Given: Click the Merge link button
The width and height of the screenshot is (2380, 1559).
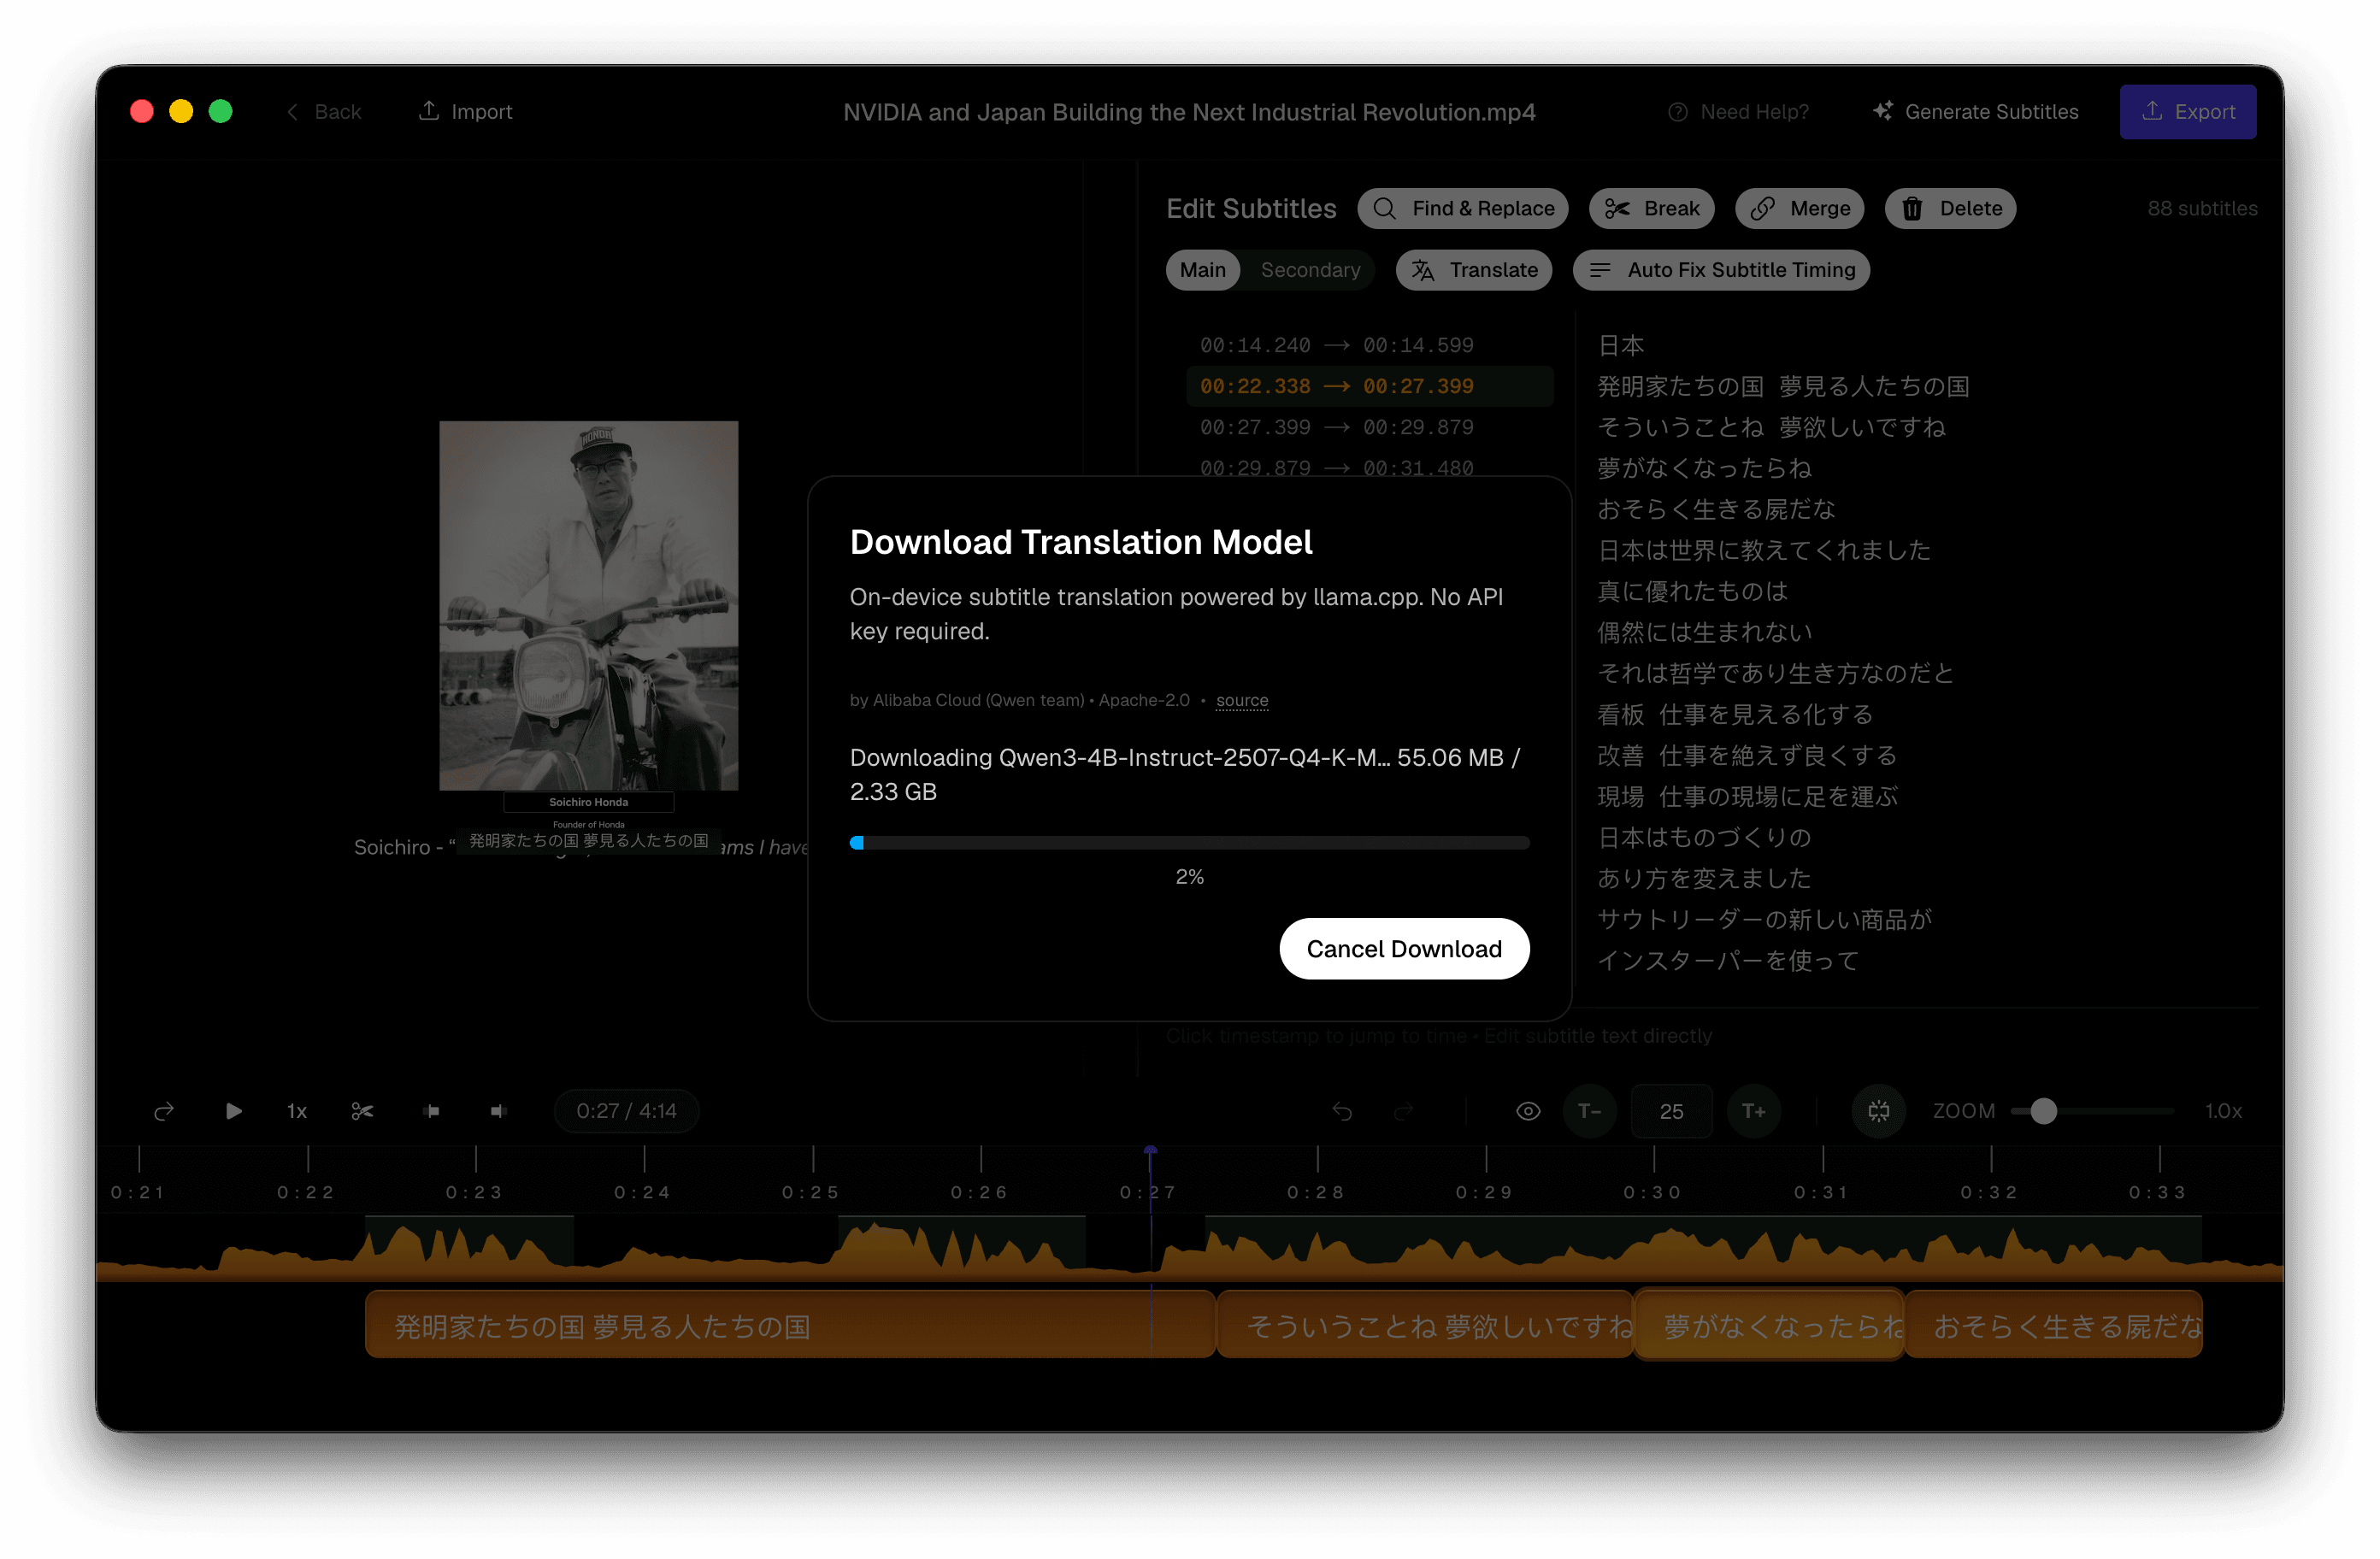Looking at the screenshot, I should pos(1799,208).
